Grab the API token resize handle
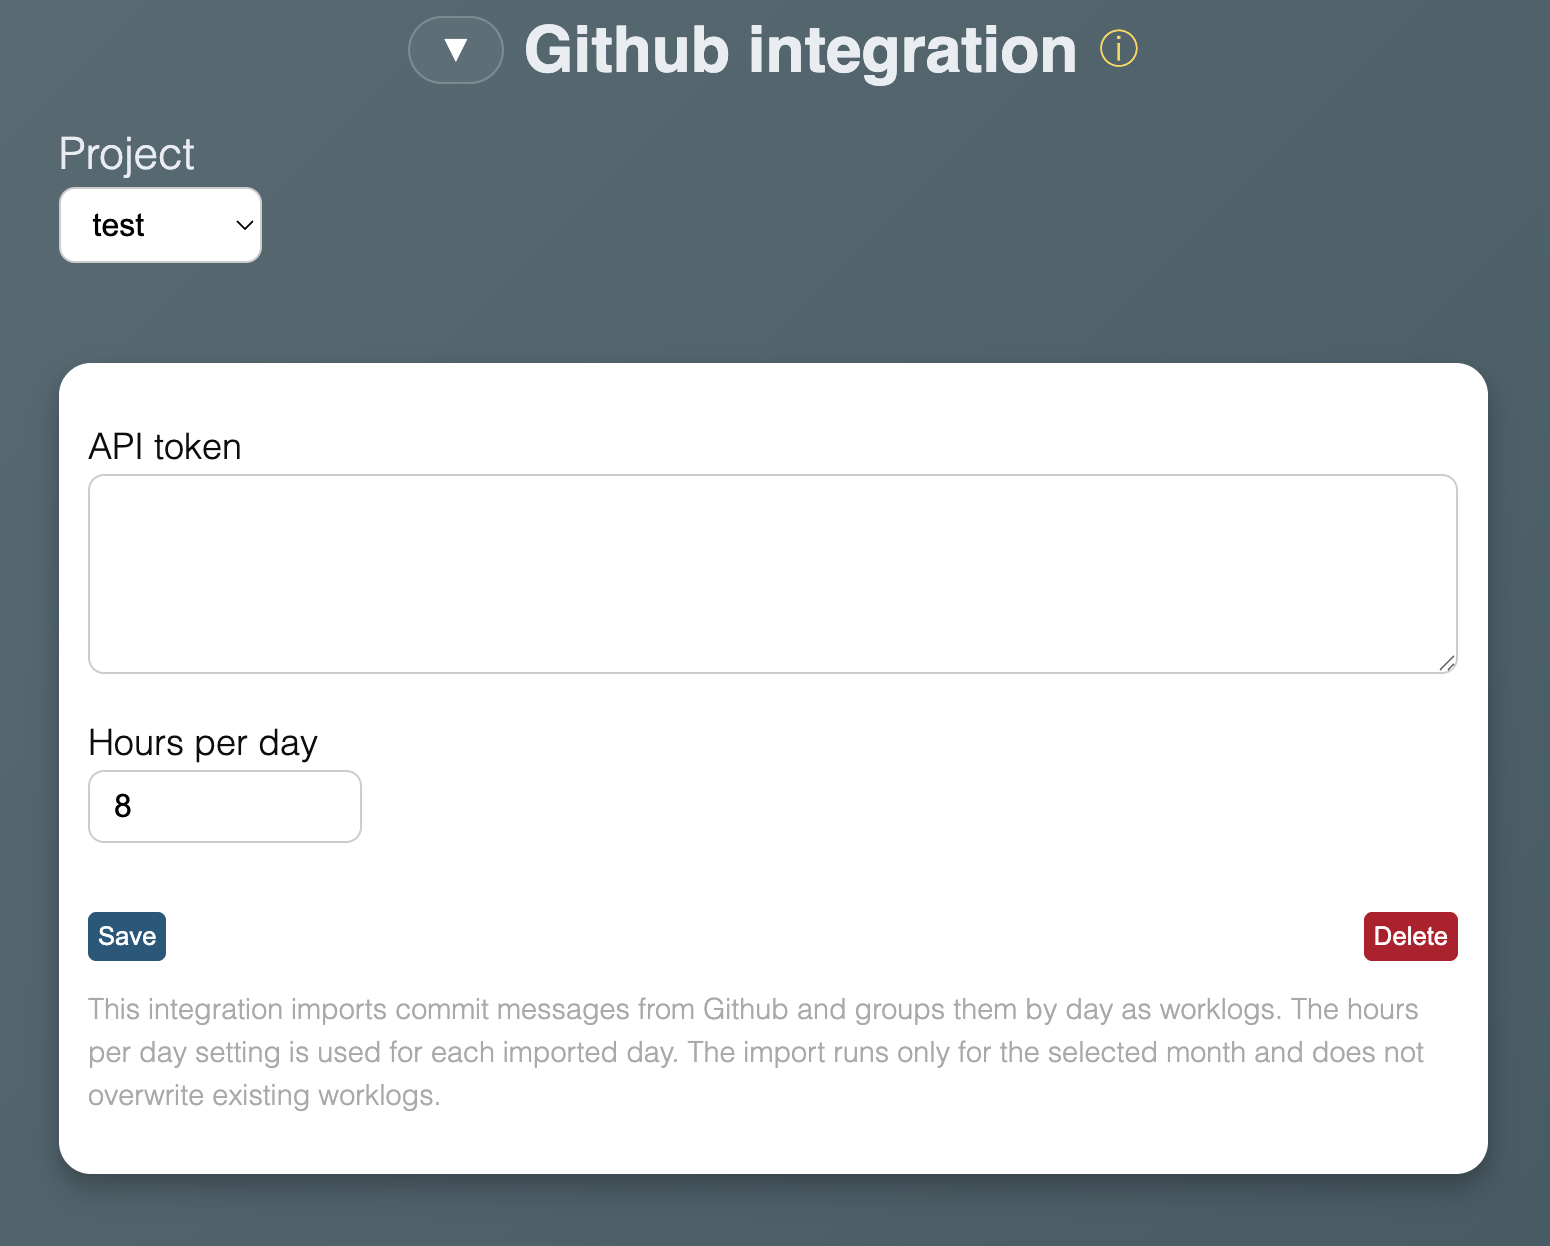Image resolution: width=1550 pixels, height=1246 pixels. 1446,662
